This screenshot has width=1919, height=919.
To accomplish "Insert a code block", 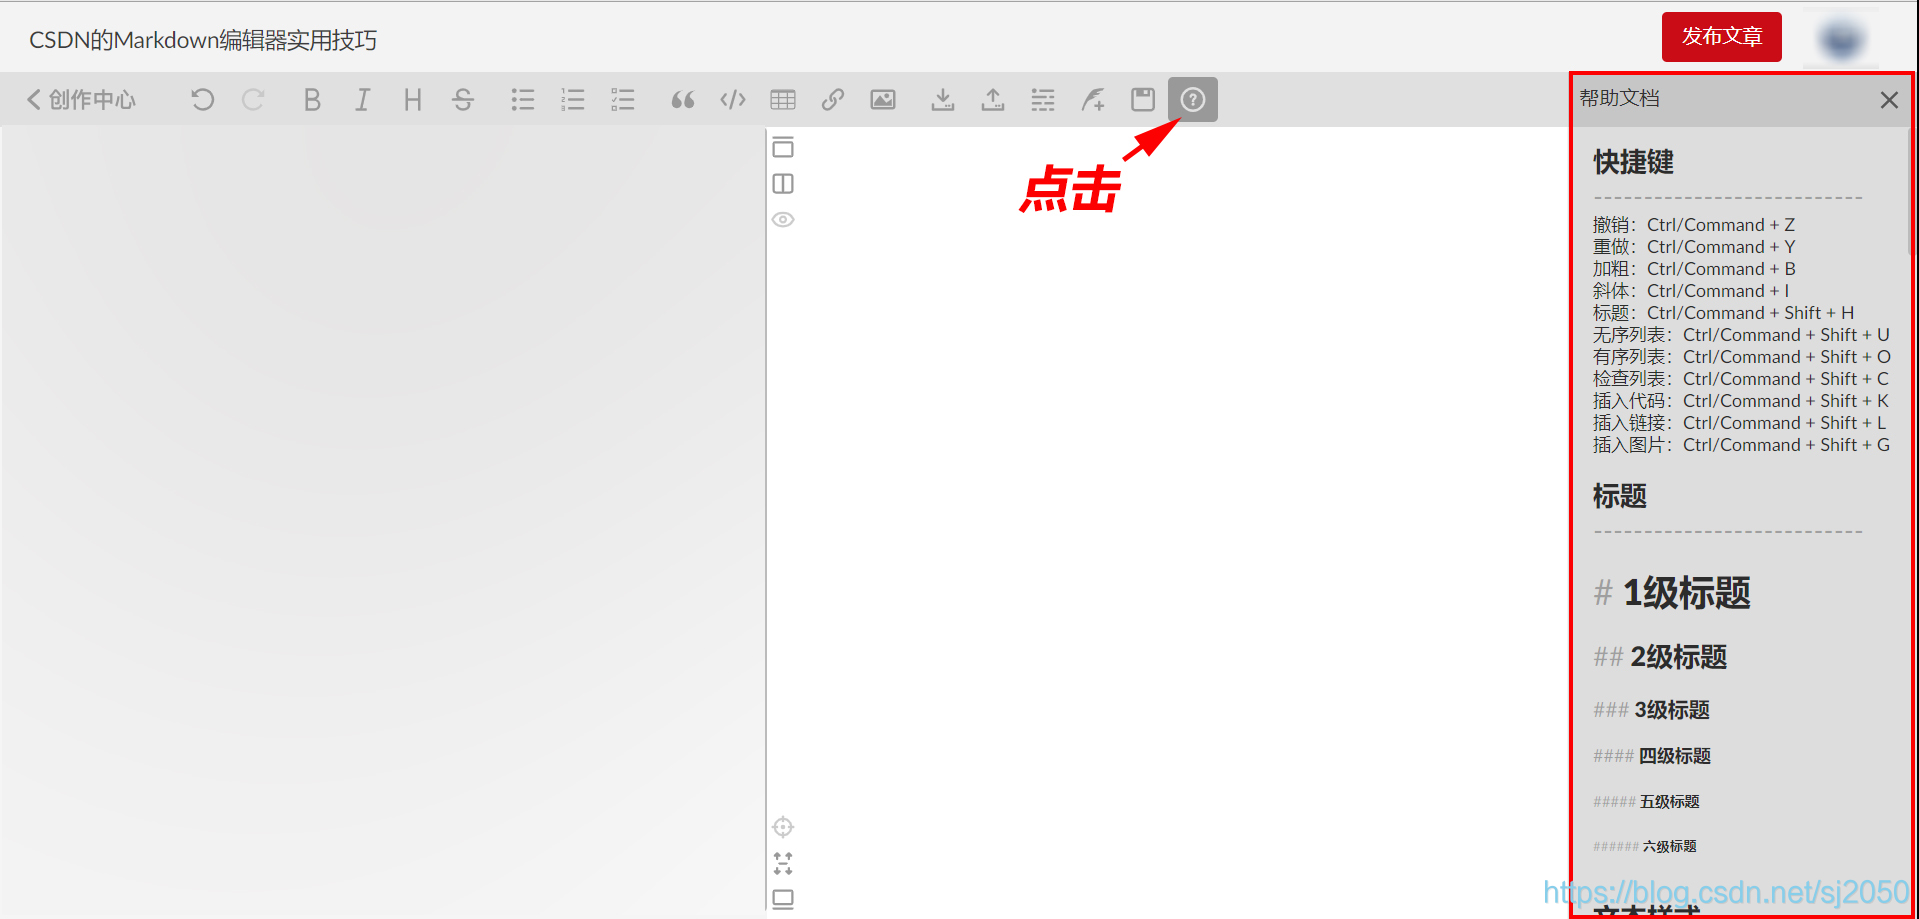I will coord(733,100).
